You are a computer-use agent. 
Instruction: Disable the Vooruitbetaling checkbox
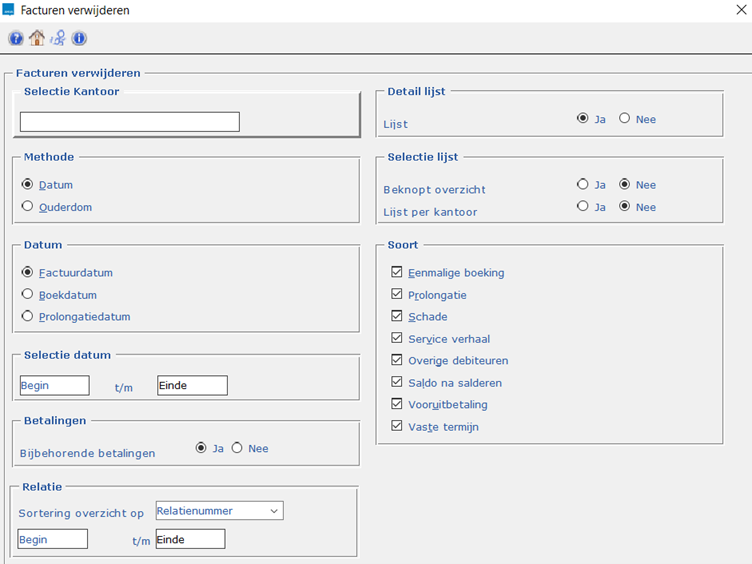pos(397,405)
